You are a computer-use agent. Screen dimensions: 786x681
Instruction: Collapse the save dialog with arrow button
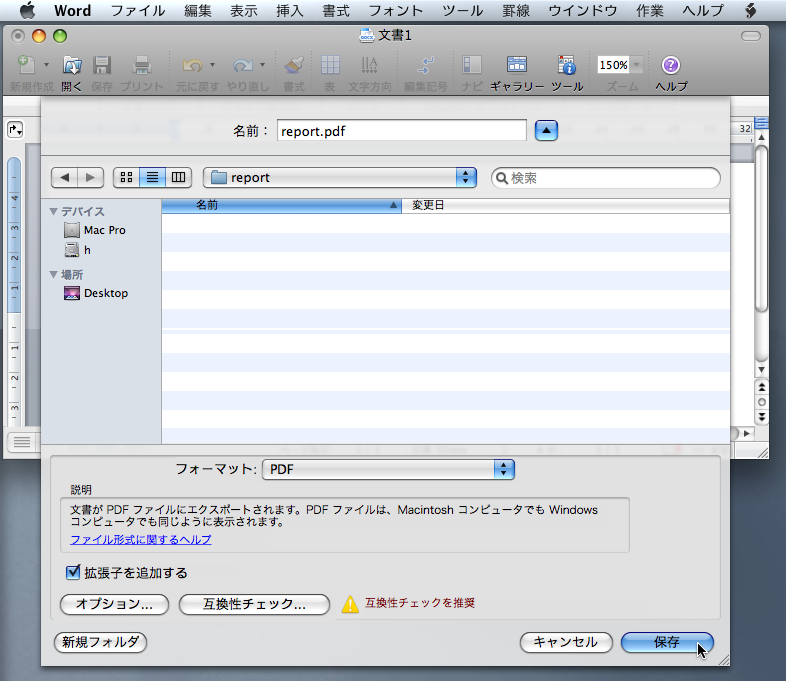546,130
